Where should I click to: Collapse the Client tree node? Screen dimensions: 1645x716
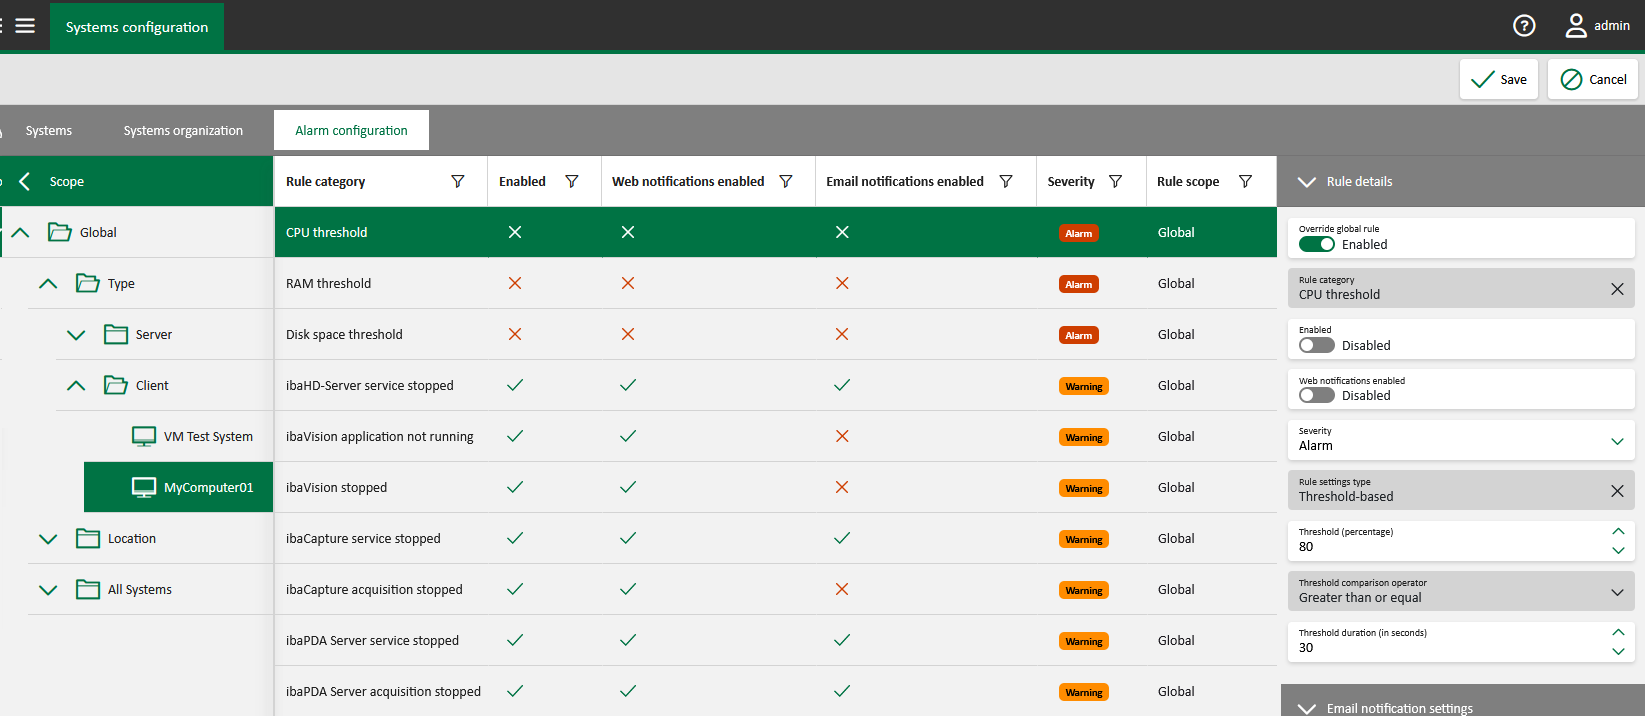point(76,385)
